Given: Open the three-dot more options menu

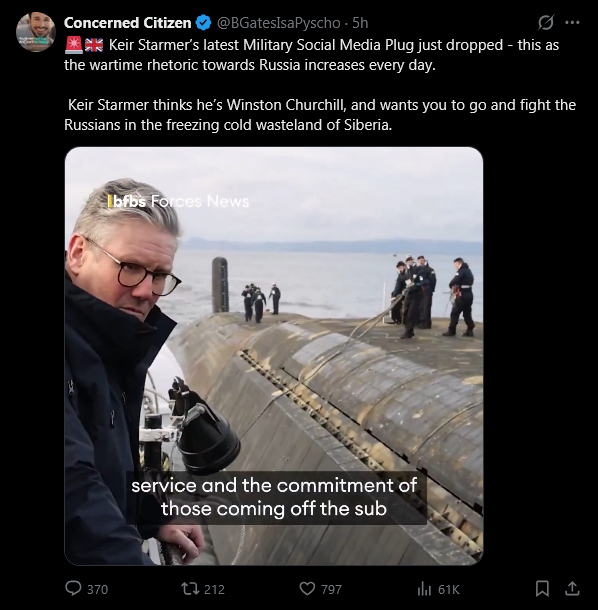Looking at the screenshot, I should pyautogui.click(x=572, y=23).
